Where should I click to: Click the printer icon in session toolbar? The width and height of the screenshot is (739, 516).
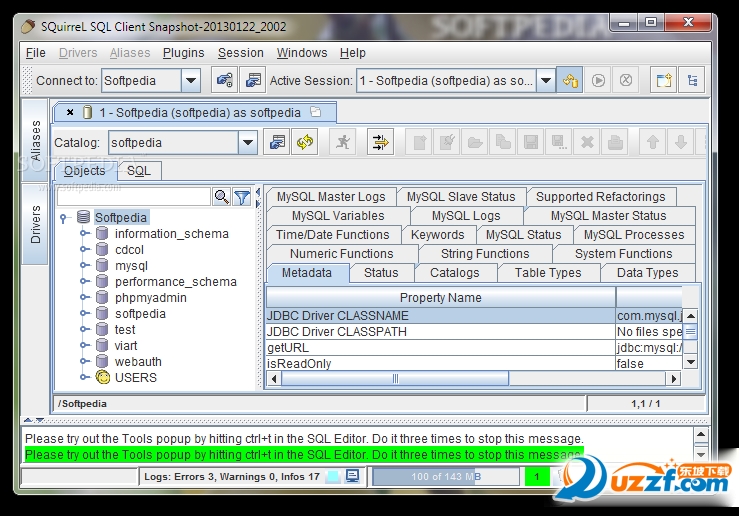tap(615, 142)
